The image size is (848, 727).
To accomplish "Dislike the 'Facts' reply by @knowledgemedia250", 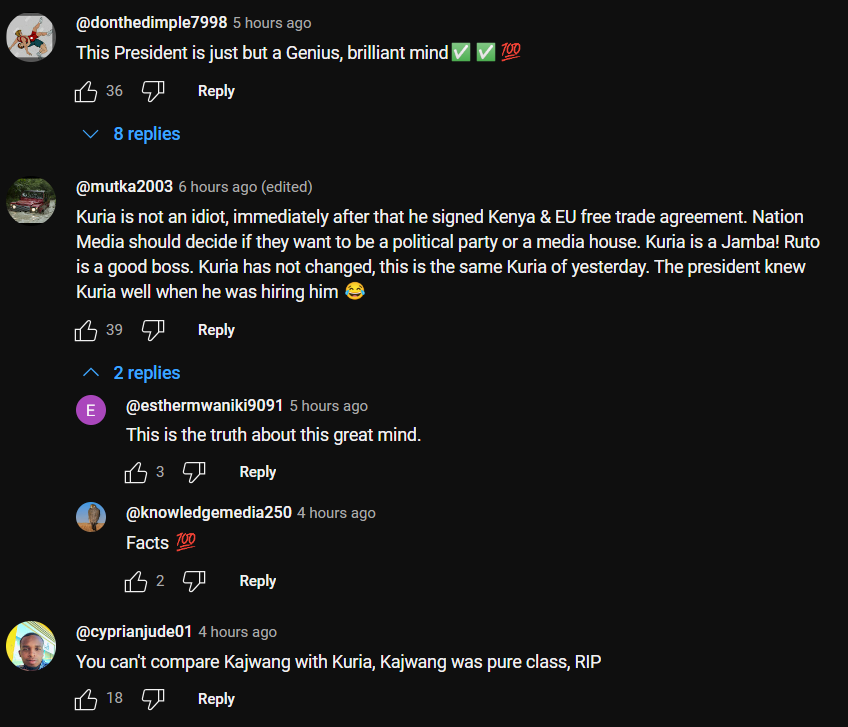I will pyautogui.click(x=195, y=581).
